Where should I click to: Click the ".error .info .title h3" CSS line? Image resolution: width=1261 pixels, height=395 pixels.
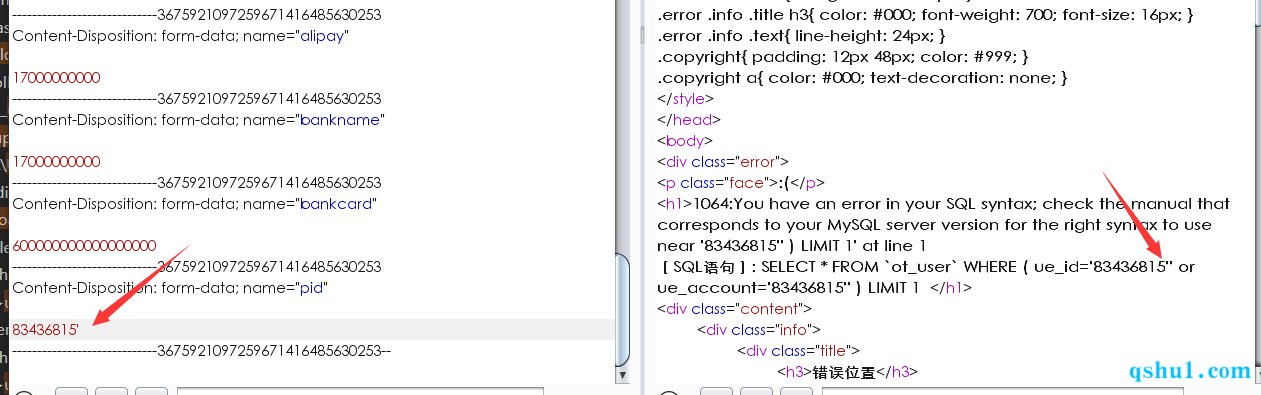pyautogui.click(x=925, y=15)
